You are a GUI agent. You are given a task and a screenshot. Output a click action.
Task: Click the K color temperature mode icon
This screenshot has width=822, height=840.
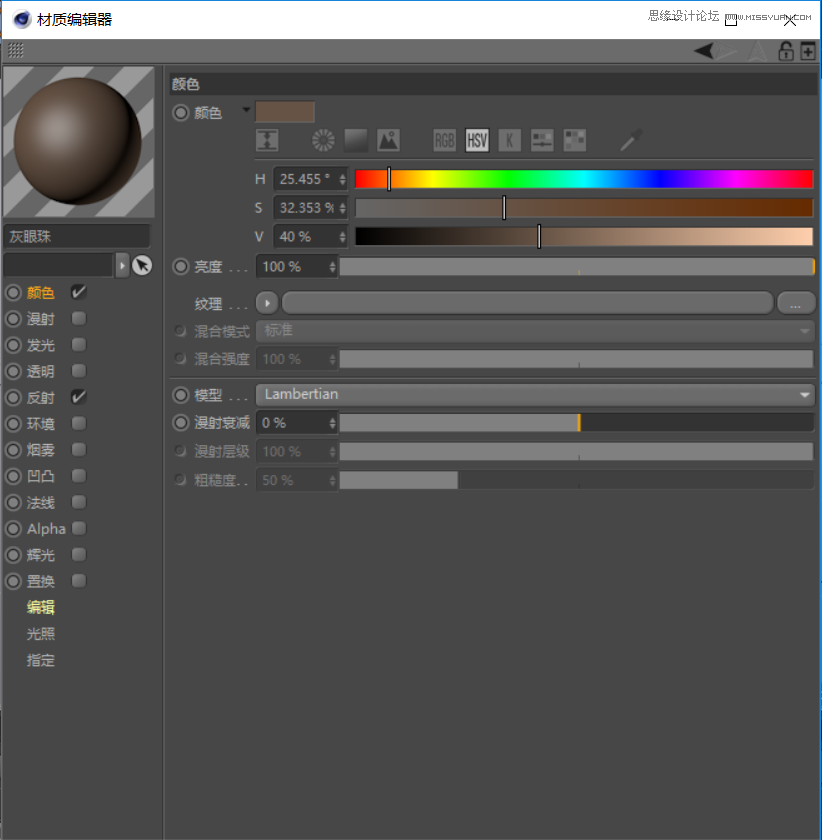click(x=510, y=140)
